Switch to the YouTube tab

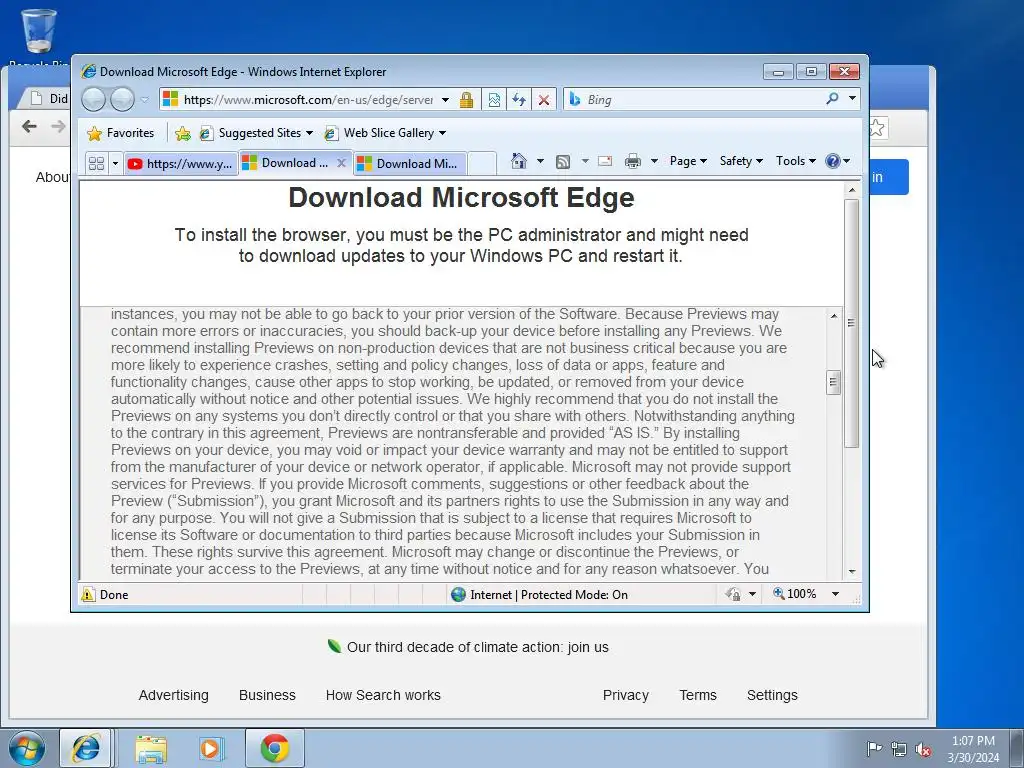(x=180, y=163)
